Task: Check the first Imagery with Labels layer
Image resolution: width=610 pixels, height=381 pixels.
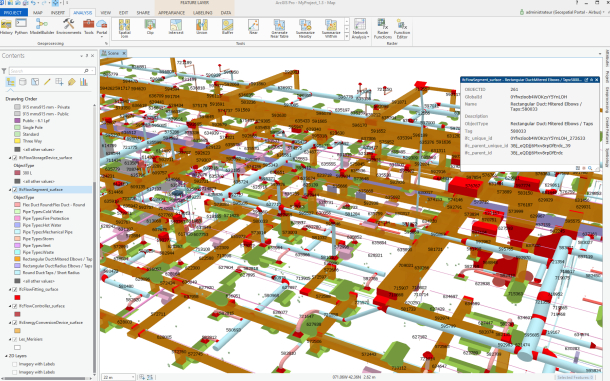Action: coord(15,364)
